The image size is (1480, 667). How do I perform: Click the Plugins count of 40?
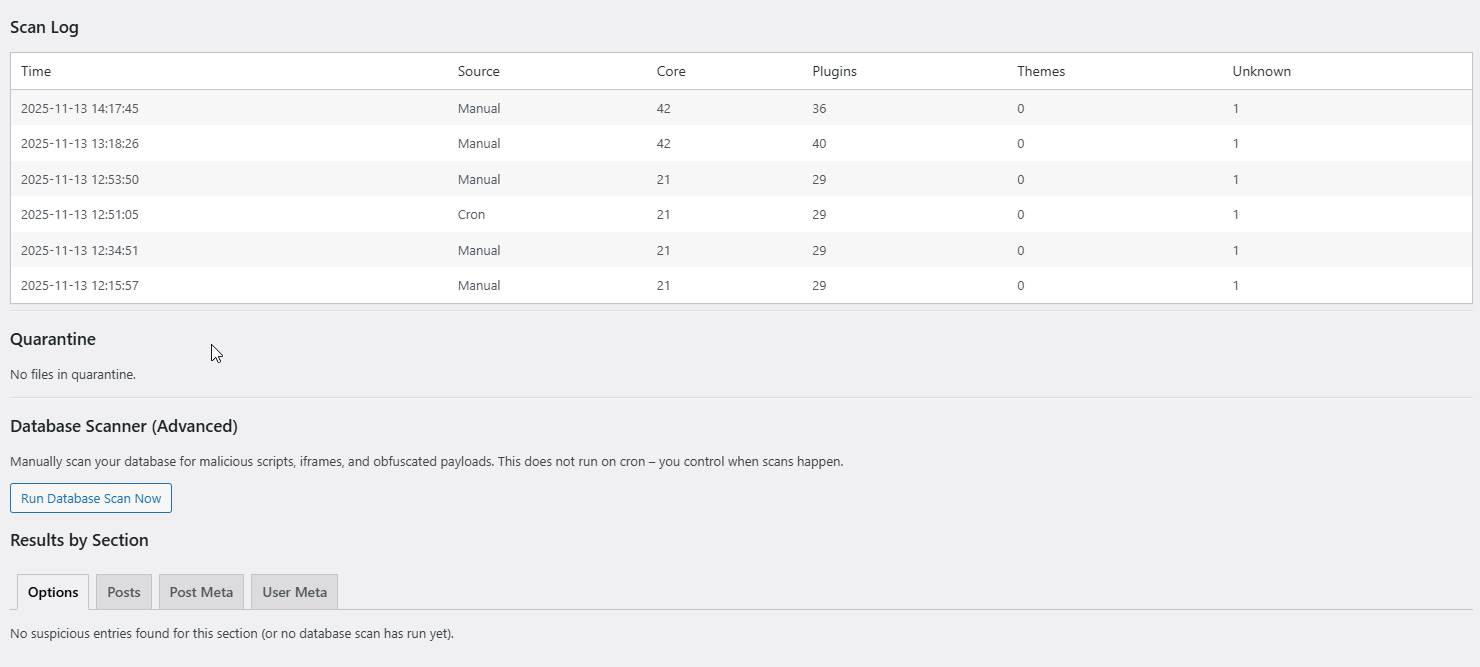click(x=819, y=144)
